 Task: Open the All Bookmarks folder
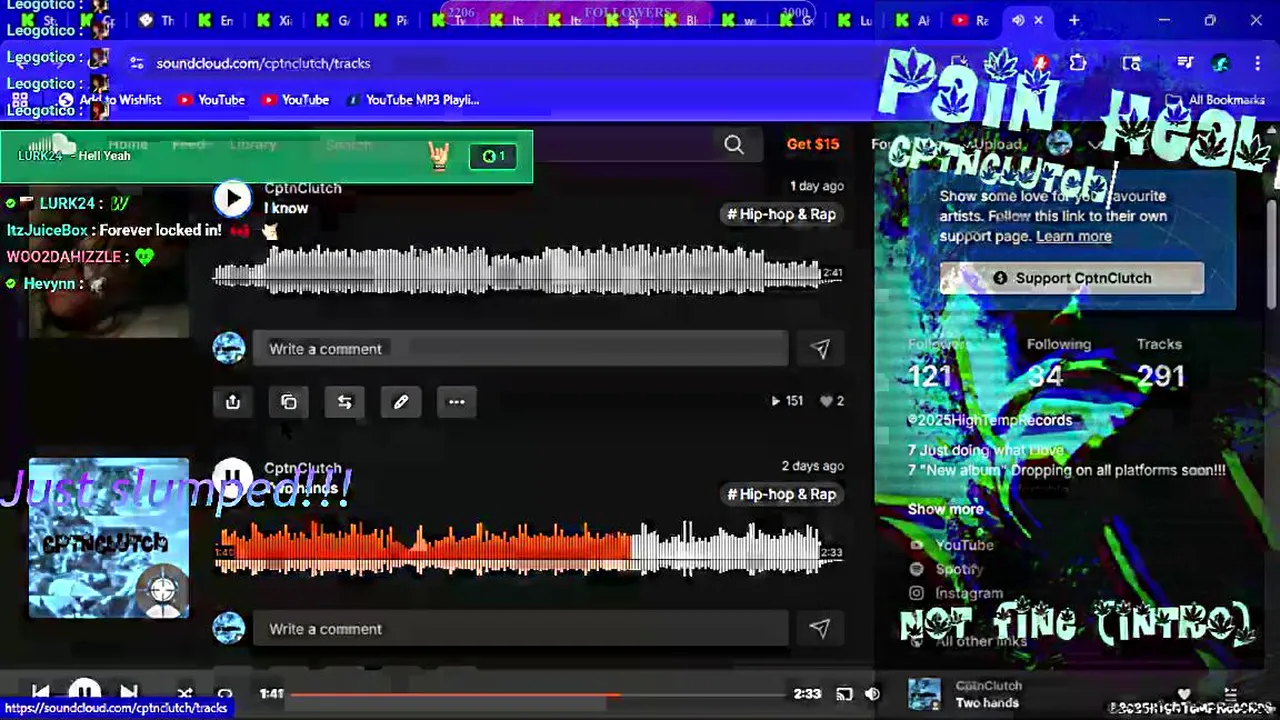tap(1216, 100)
